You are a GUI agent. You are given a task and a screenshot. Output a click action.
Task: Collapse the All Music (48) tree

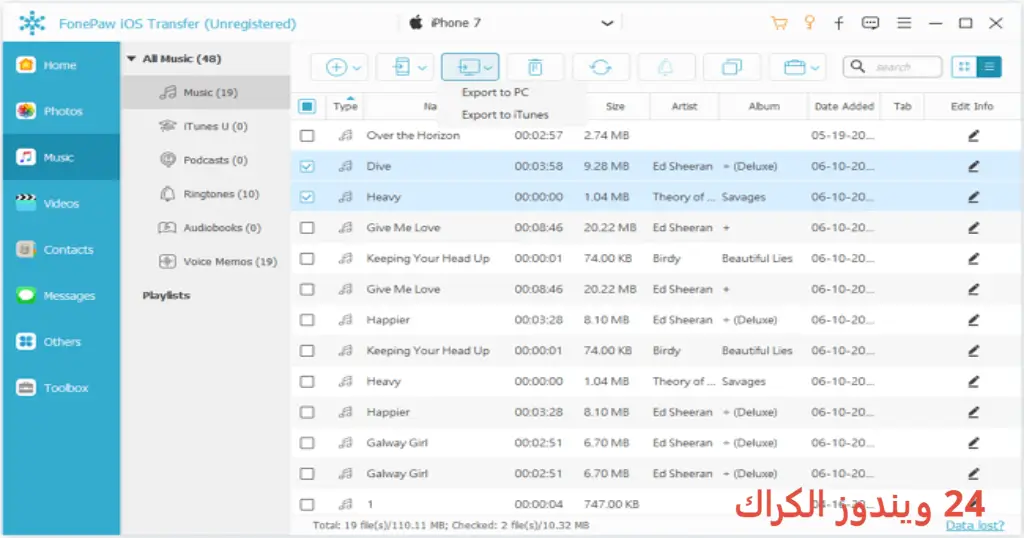tap(131, 59)
